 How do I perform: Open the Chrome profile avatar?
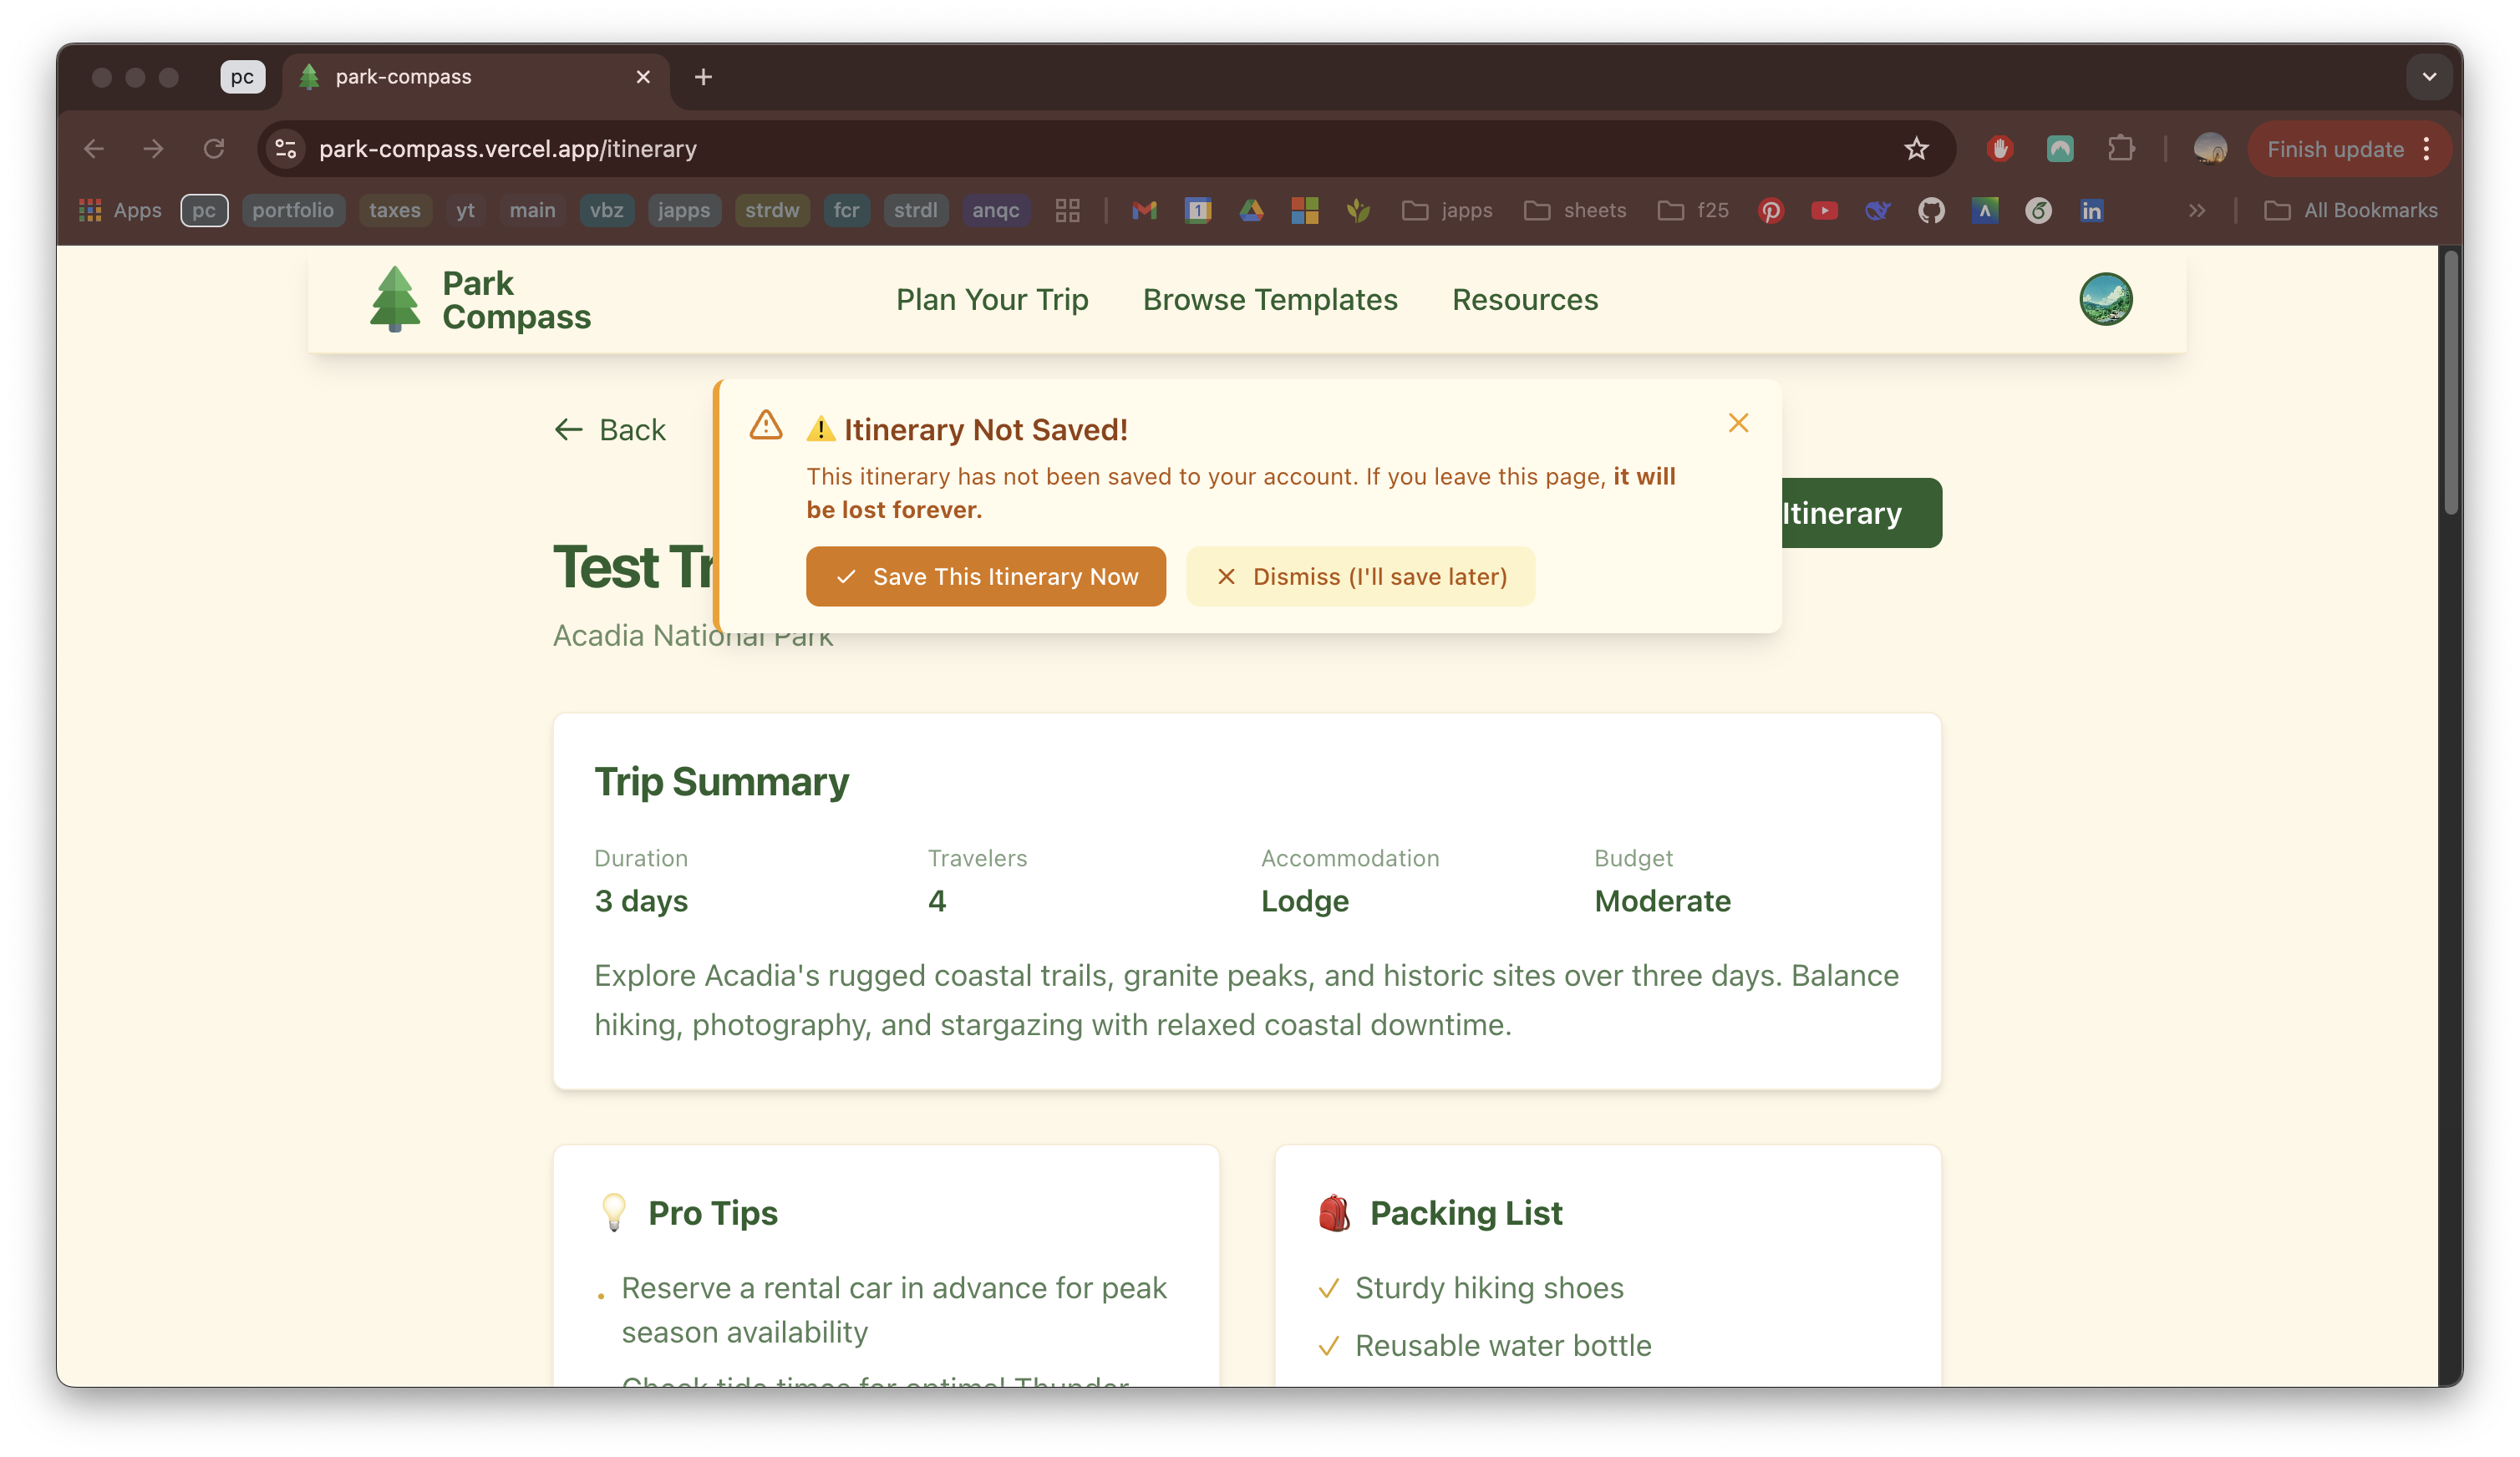pos(2209,149)
